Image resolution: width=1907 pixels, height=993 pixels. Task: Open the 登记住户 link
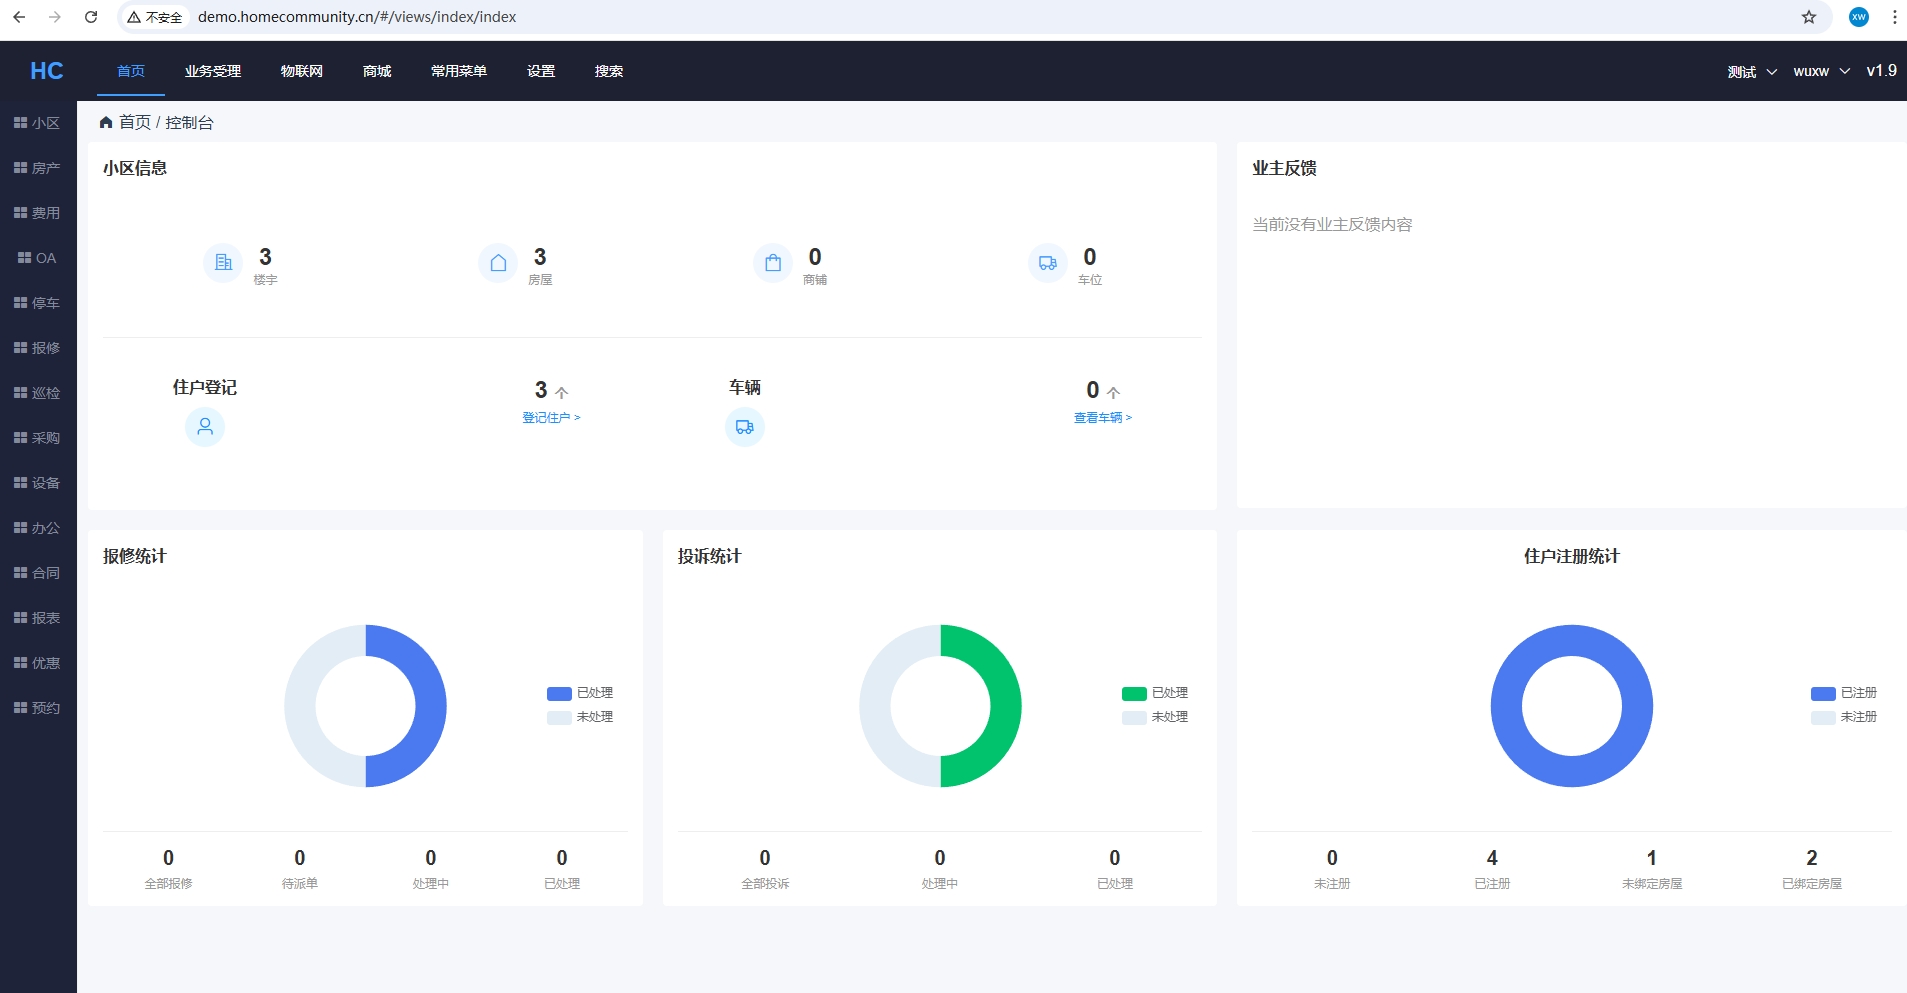[550, 418]
